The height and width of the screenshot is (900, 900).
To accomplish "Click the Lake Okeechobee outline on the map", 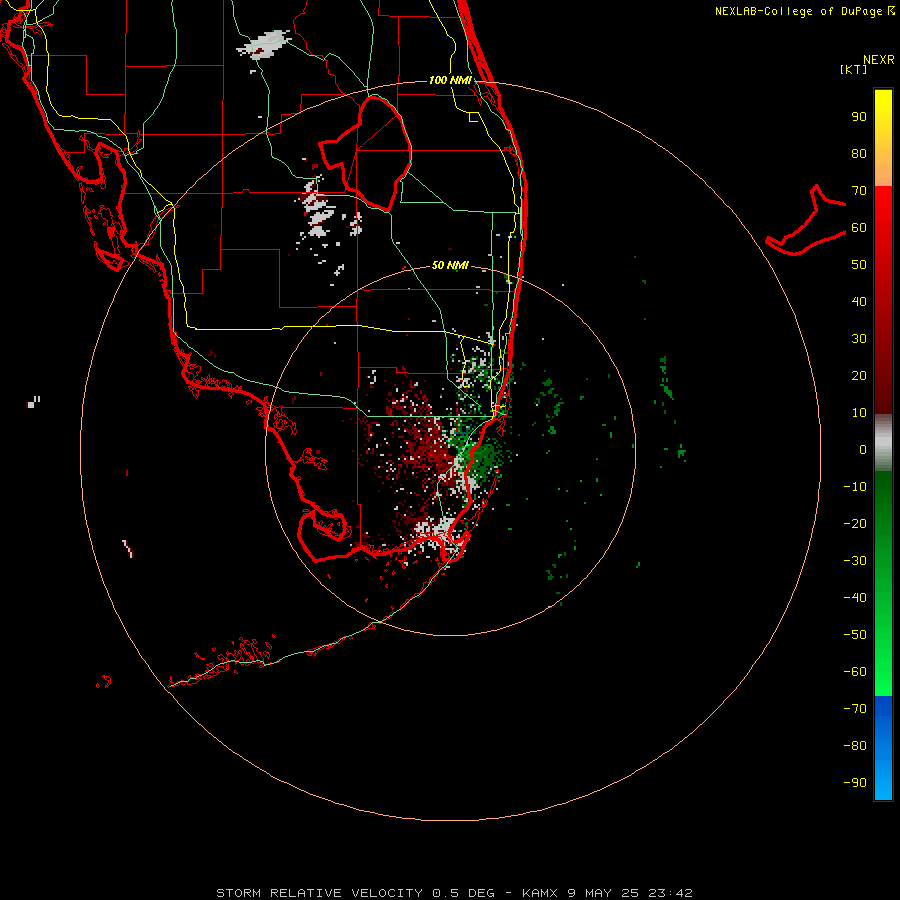I will coord(366,153).
